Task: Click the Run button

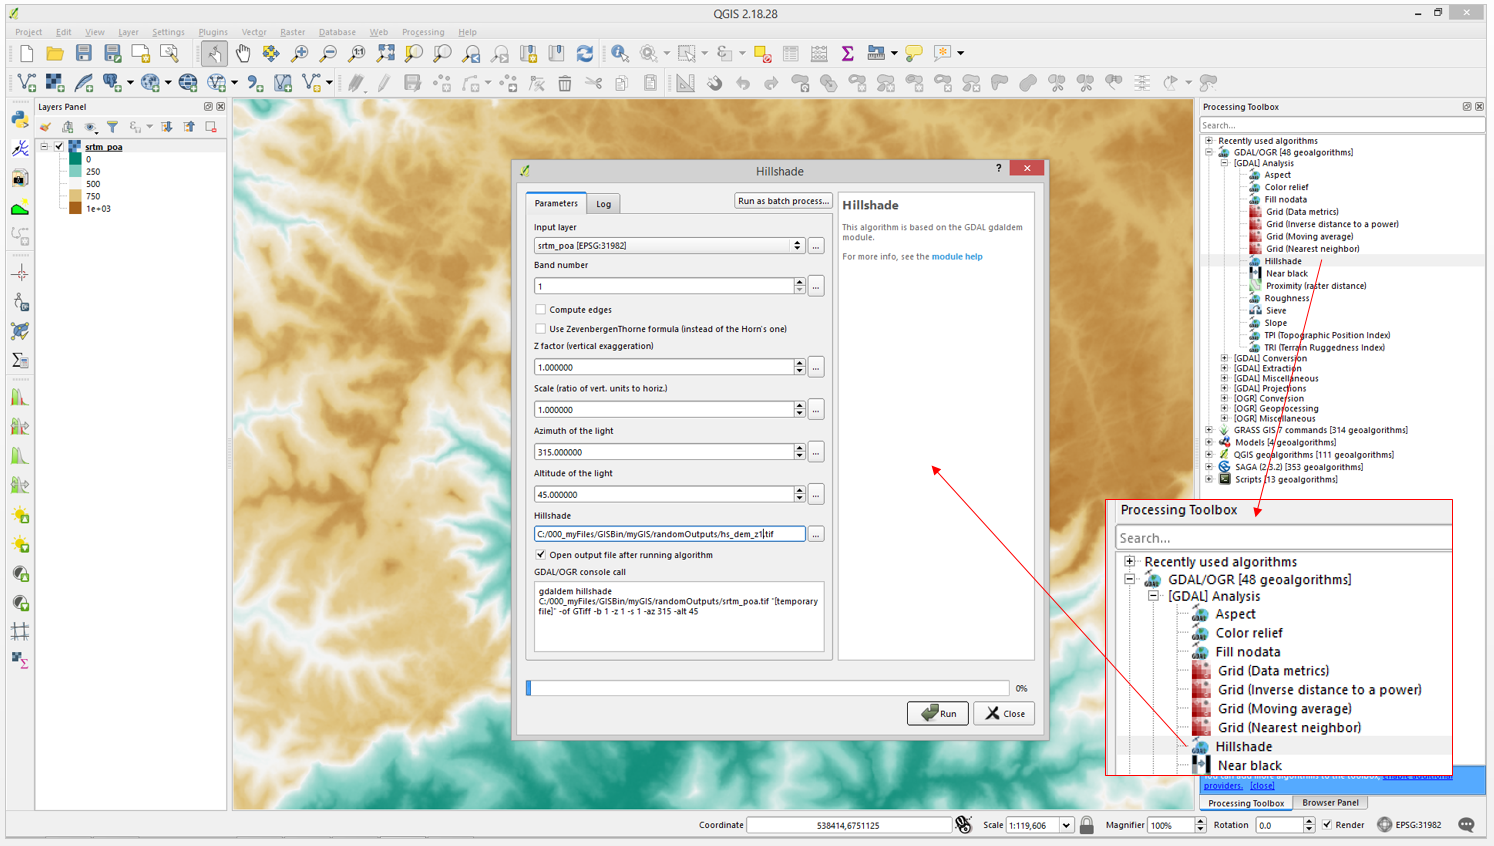Action: click(937, 713)
